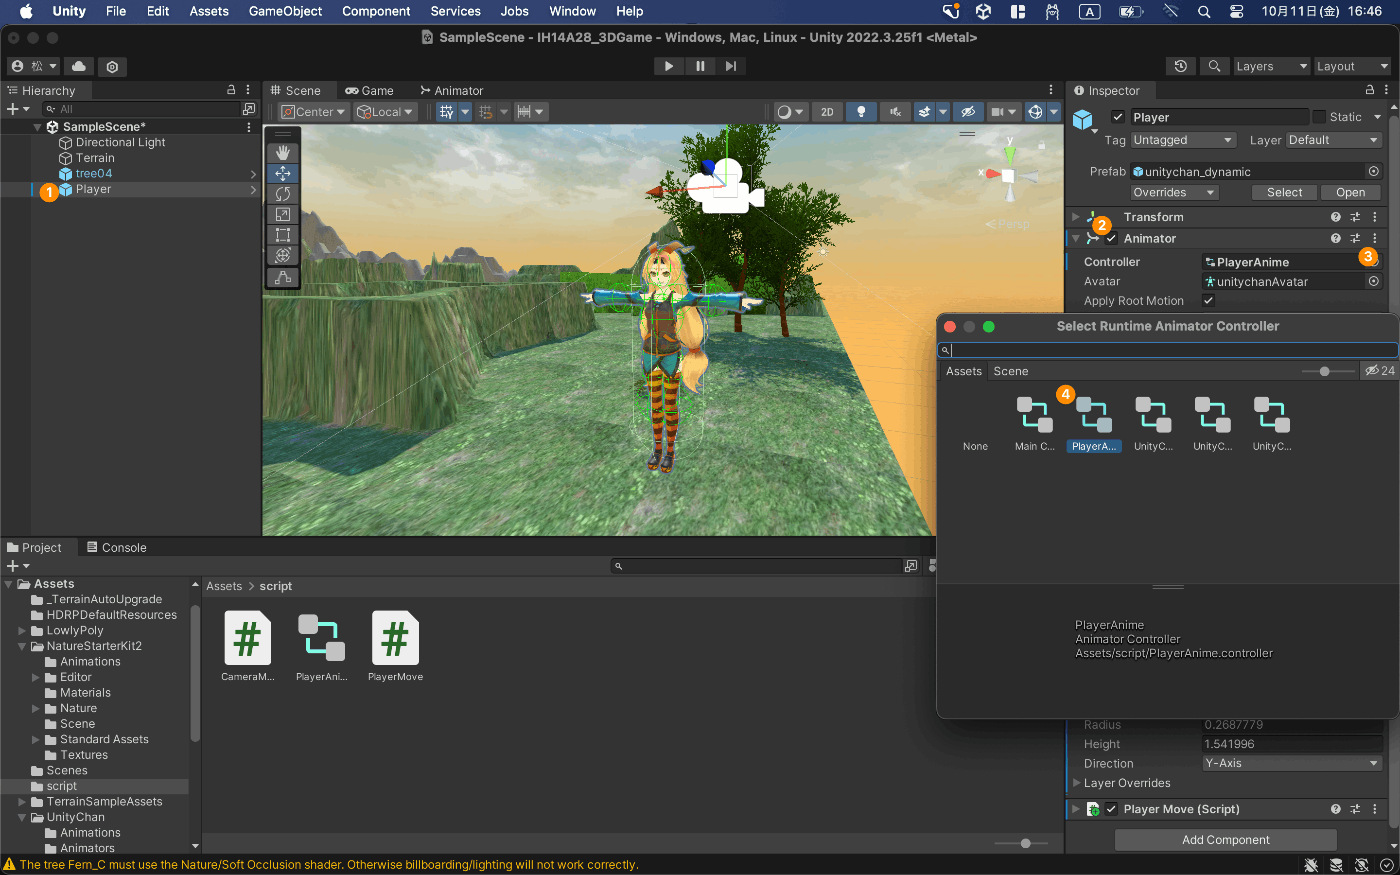The width and height of the screenshot is (1400, 875).
Task: Toggle 2D view mode
Action: point(827,112)
